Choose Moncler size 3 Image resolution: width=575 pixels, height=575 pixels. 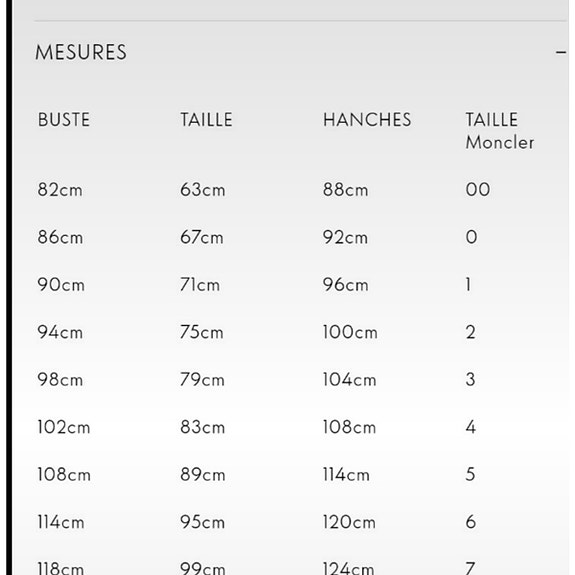pos(470,380)
